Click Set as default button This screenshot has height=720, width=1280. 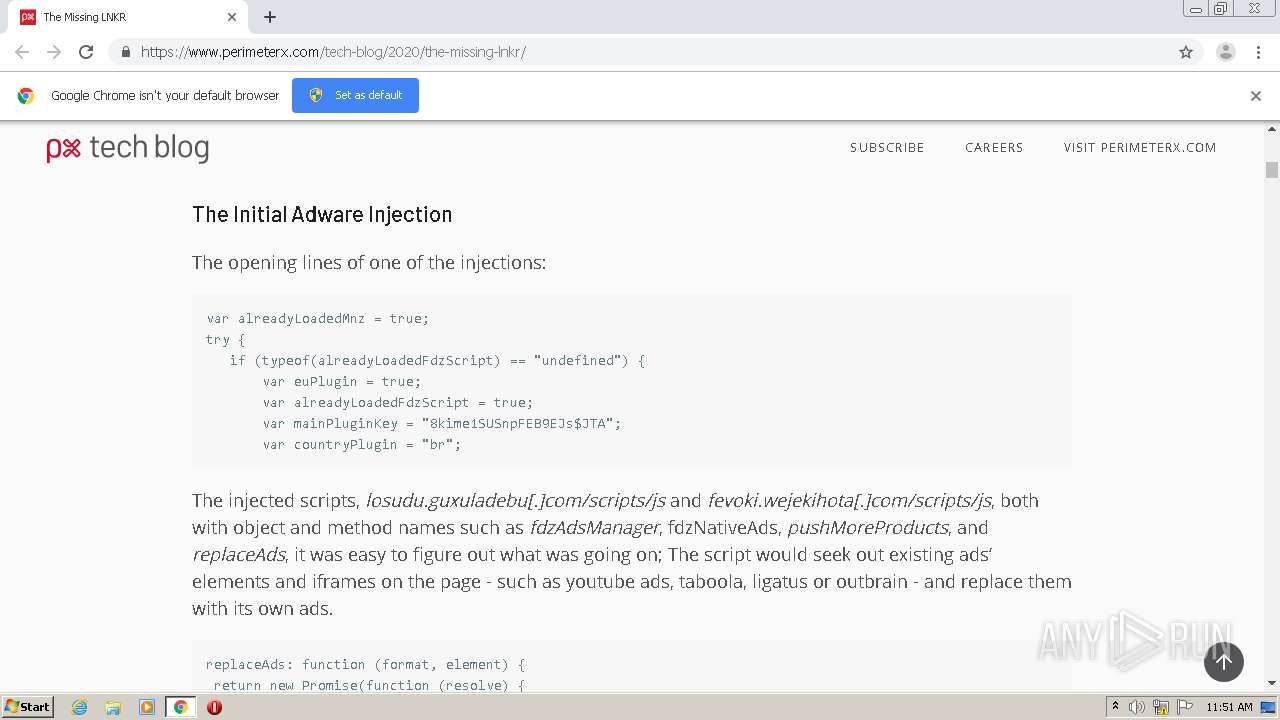355,95
